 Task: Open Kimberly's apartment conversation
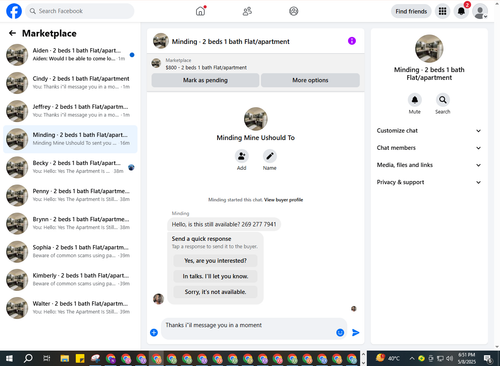pos(70,279)
